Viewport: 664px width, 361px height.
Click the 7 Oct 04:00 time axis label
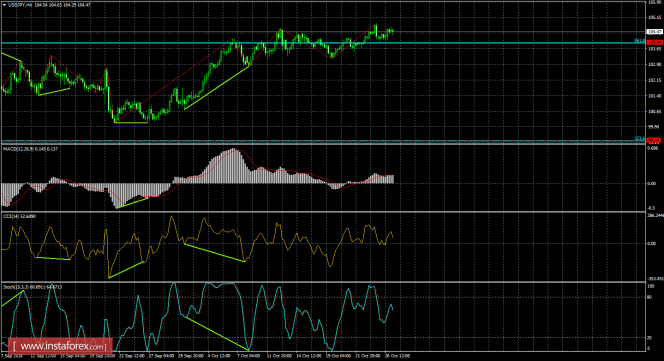click(x=249, y=356)
